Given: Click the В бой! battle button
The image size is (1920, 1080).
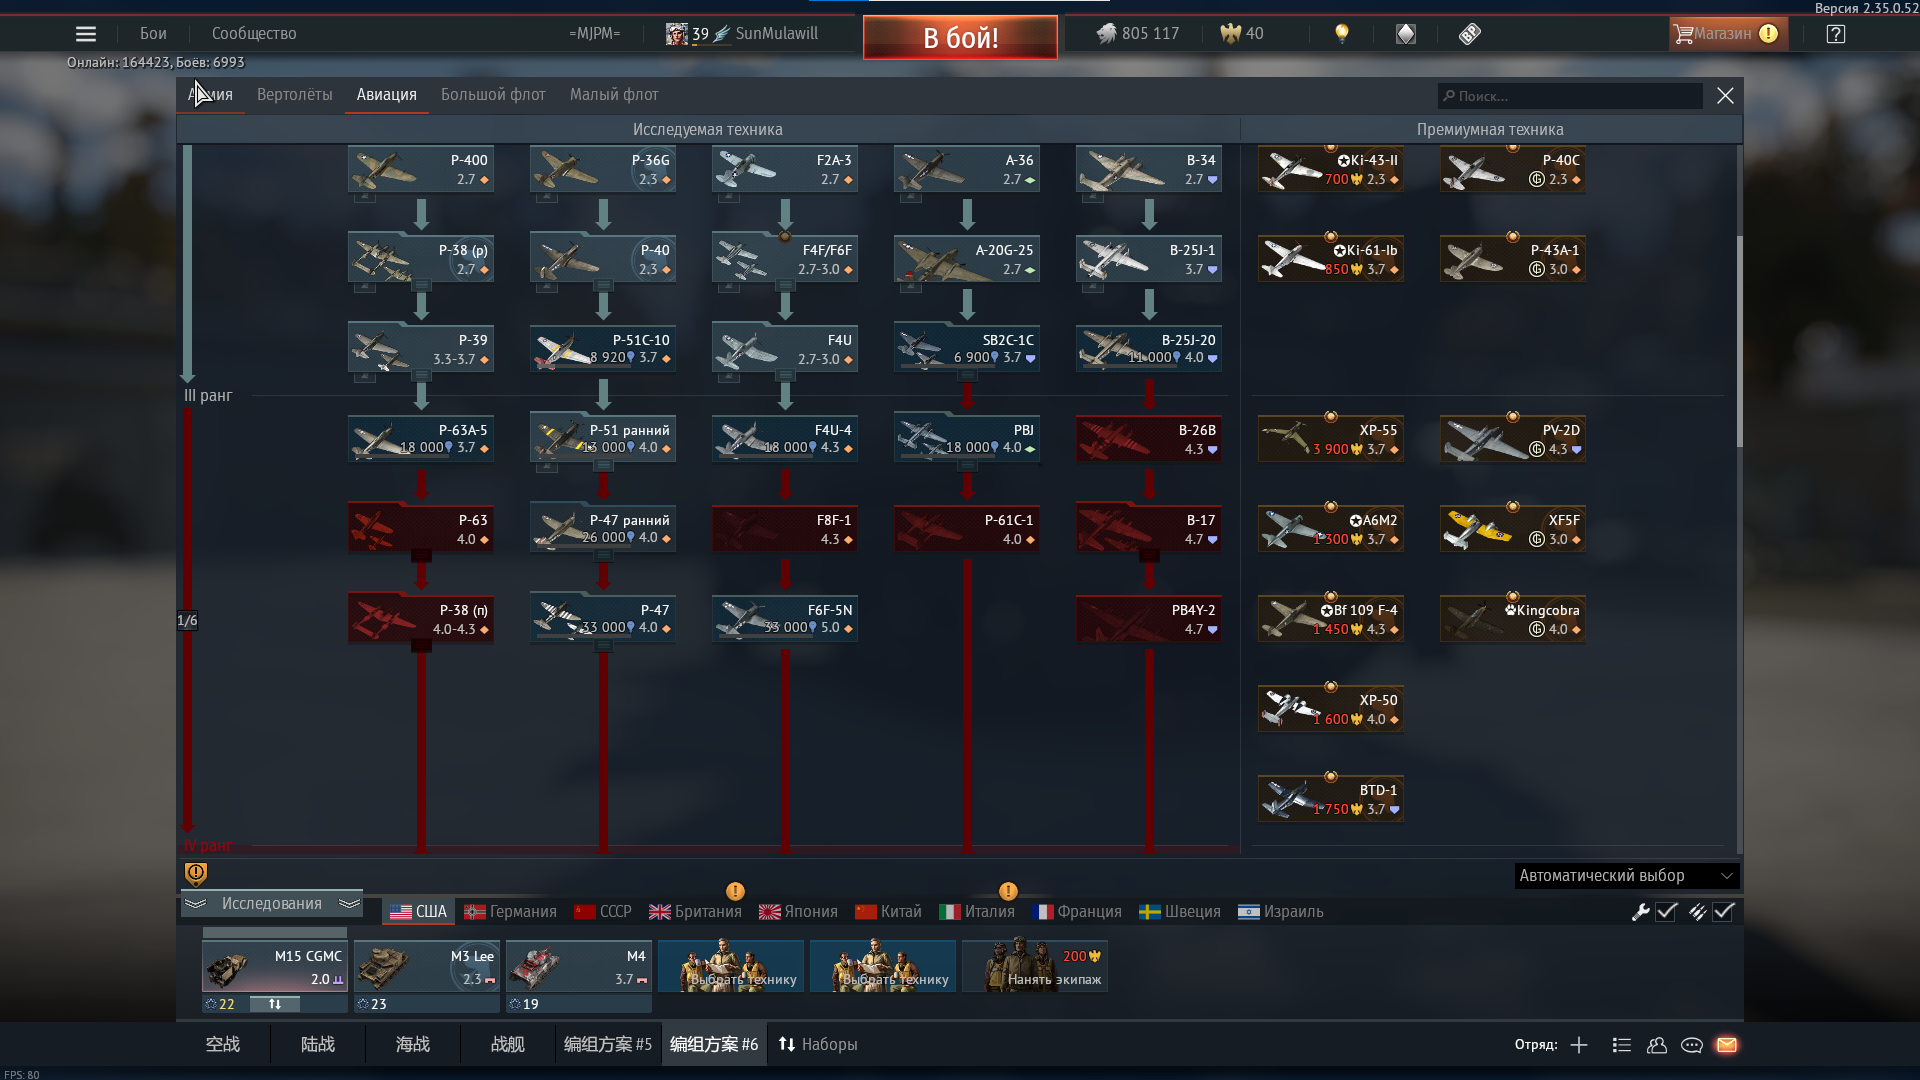Looking at the screenshot, I should (960, 38).
